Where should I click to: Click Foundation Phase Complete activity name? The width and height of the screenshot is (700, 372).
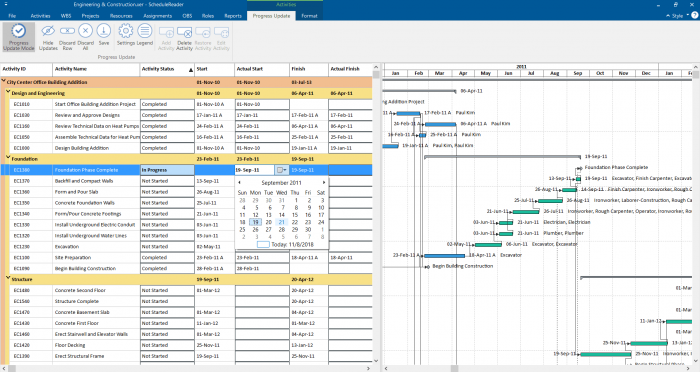(86, 170)
